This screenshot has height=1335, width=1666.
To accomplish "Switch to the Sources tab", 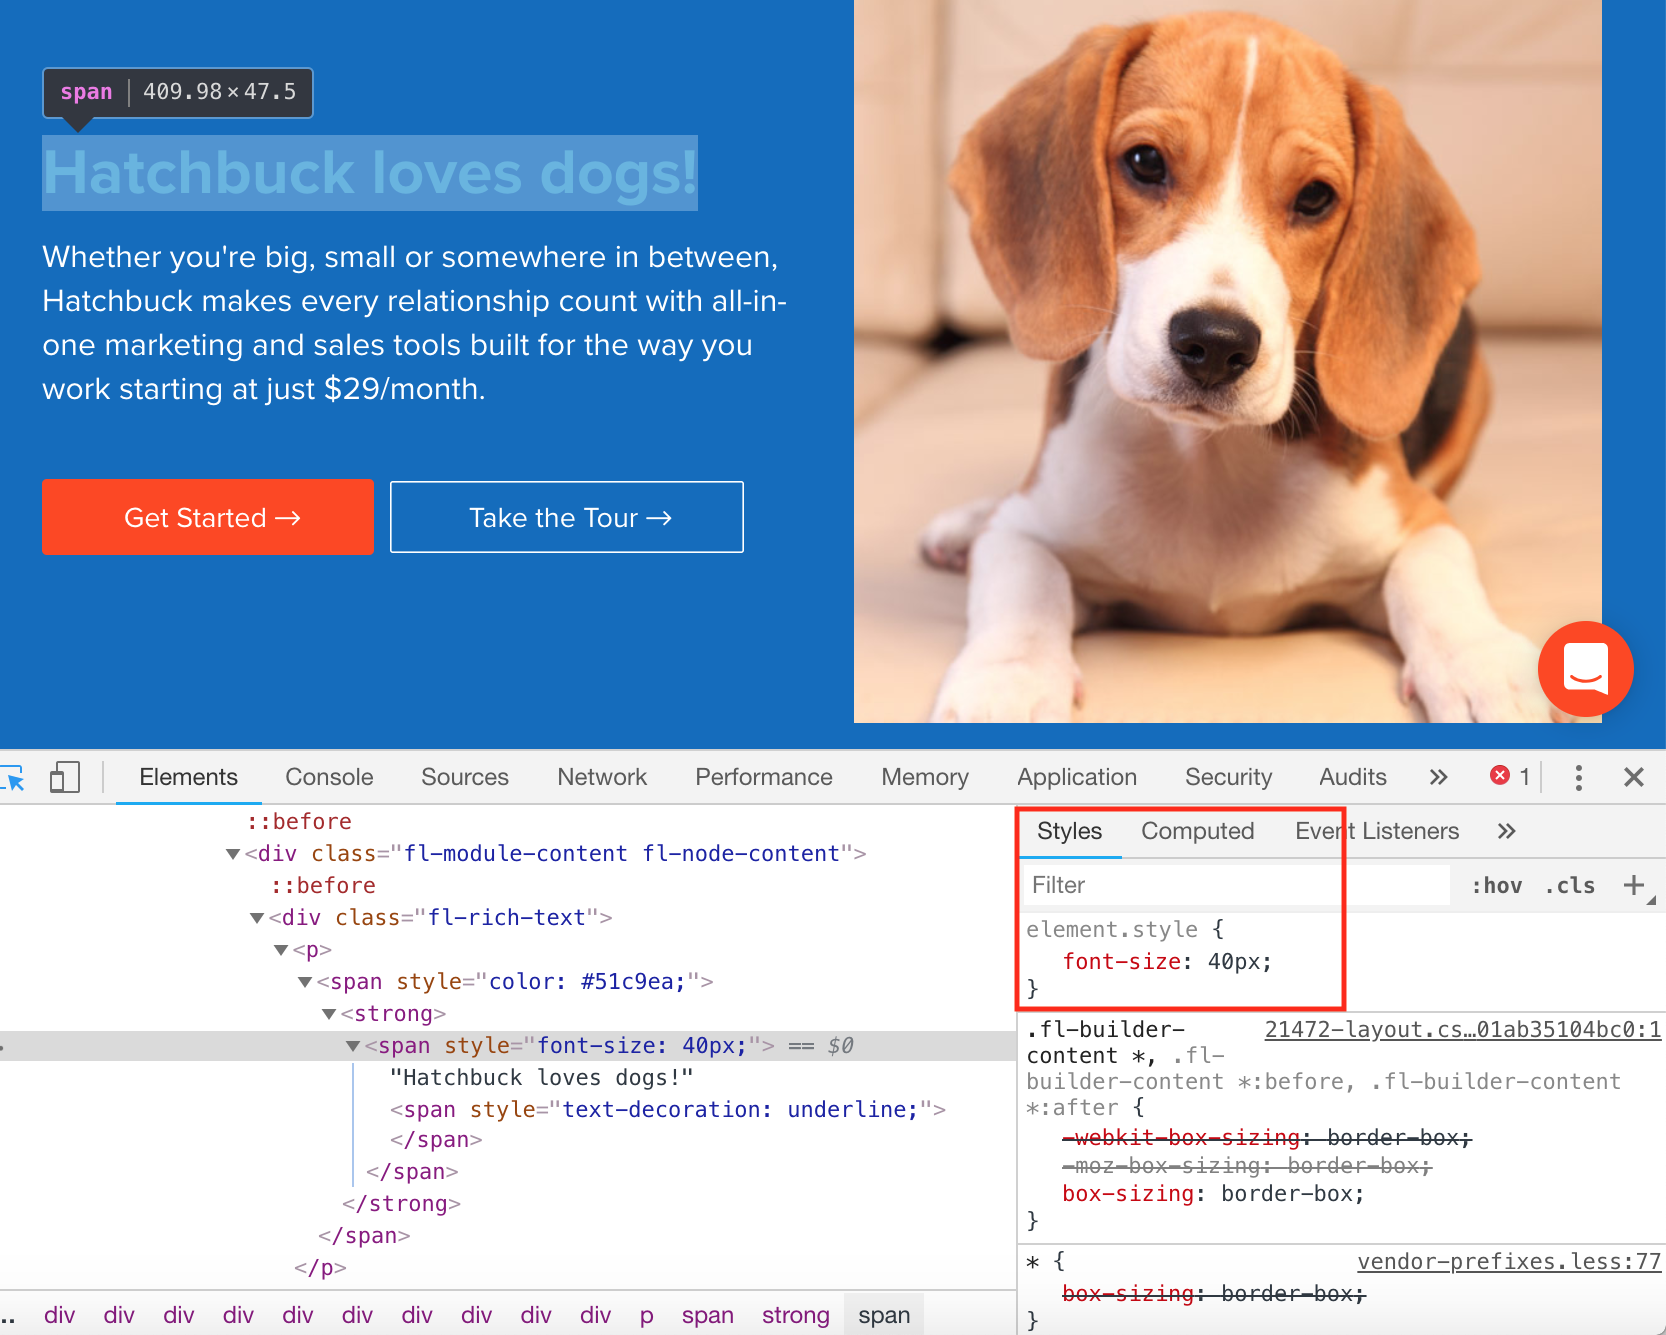I will (465, 777).
